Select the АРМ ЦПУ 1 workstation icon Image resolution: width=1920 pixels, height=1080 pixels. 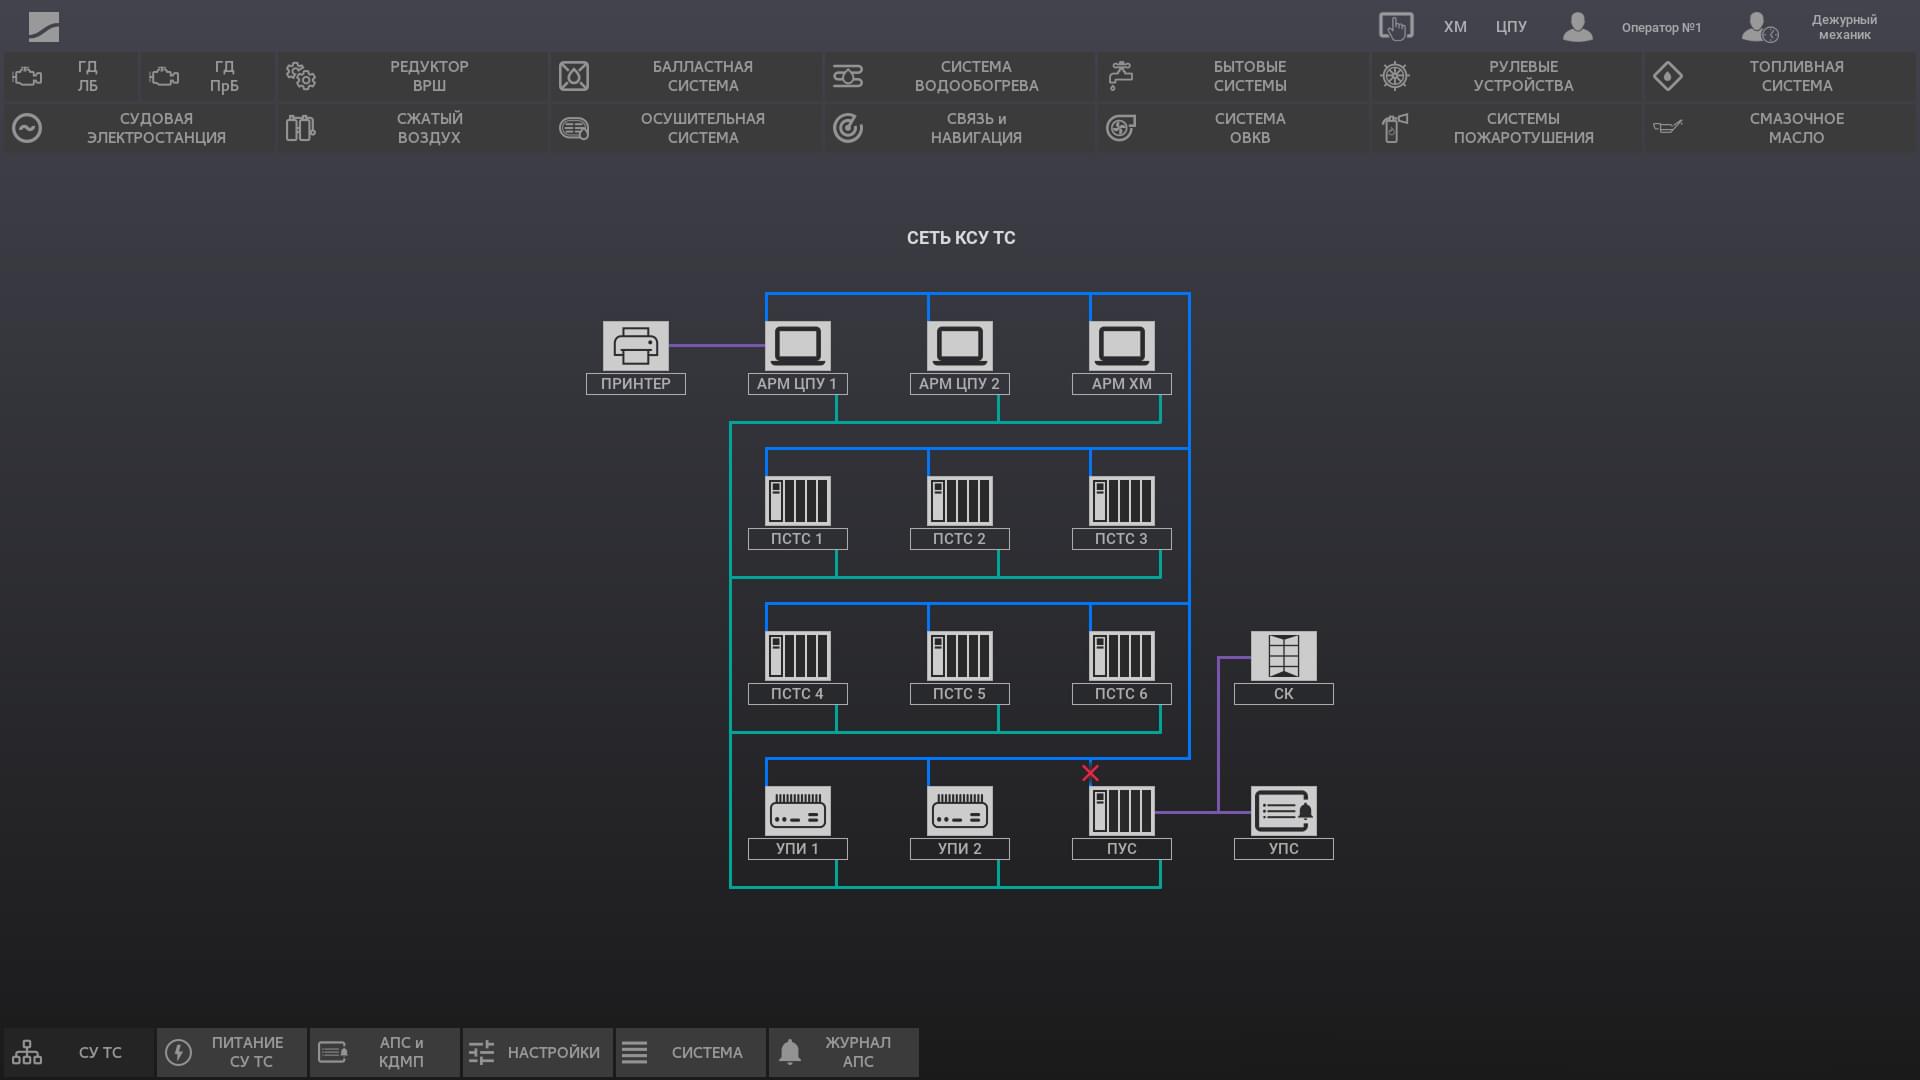[x=797, y=346]
